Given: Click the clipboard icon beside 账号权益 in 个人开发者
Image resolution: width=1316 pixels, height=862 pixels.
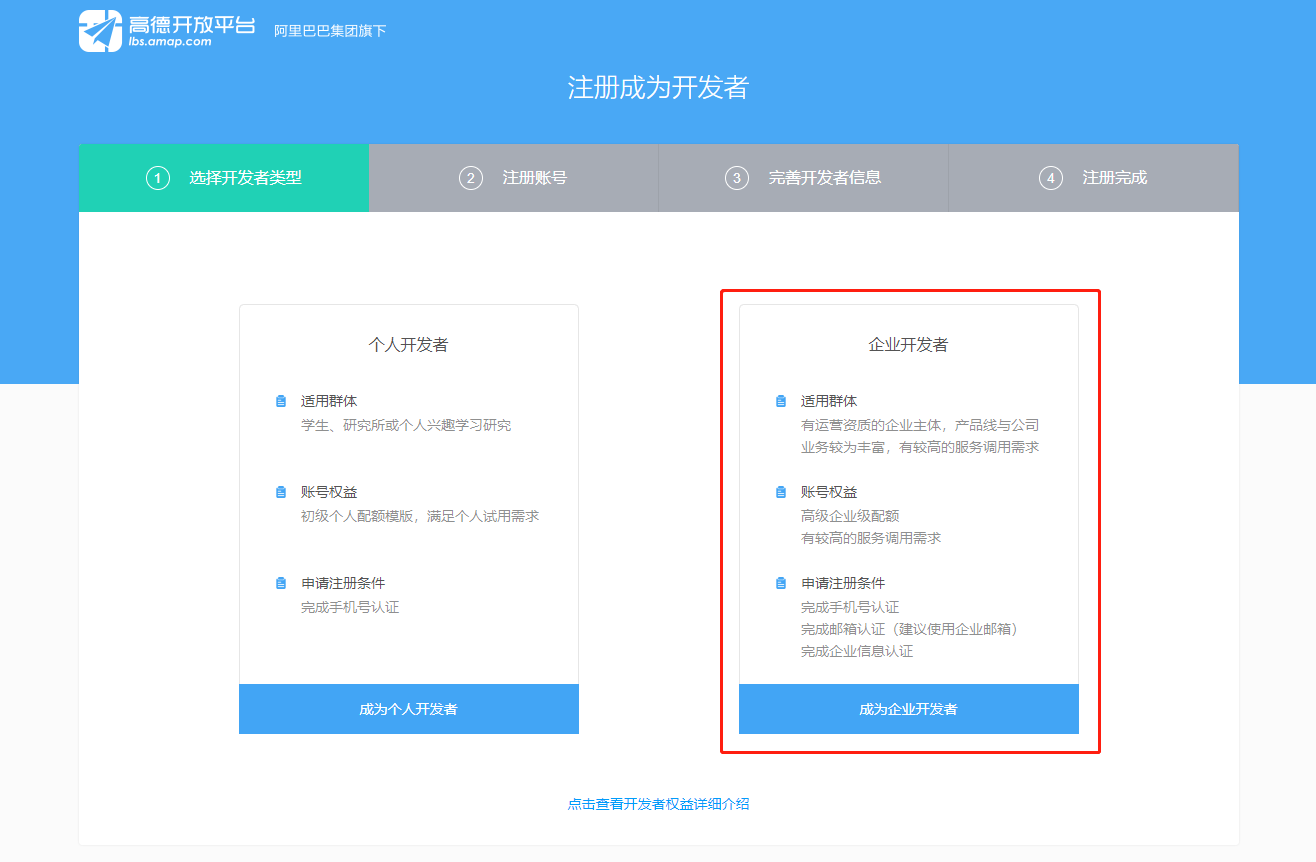Looking at the screenshot, I should 281,492.
